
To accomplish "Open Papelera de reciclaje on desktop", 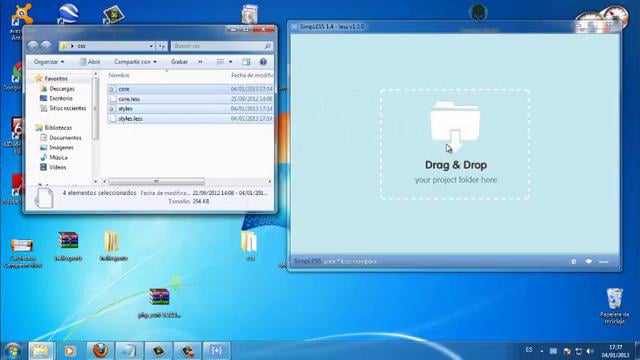I will tap(615, 306).
